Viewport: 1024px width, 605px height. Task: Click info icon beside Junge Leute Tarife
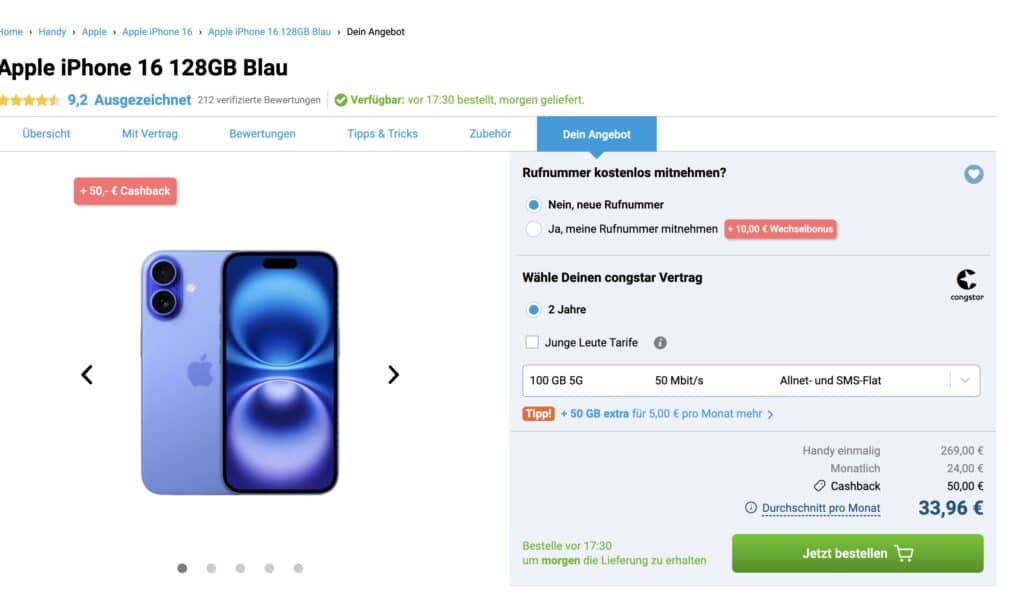tap(660, 343)
